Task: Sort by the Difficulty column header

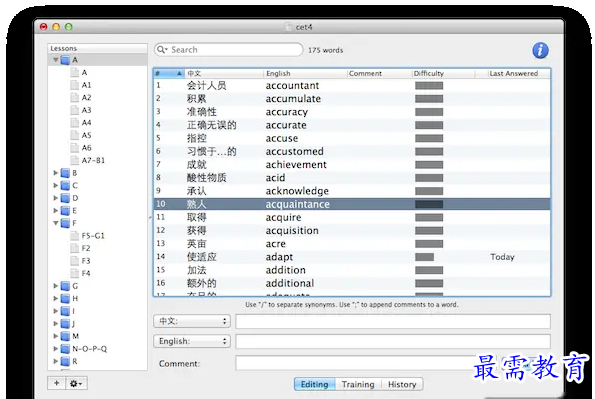Action: (x=443, y=73)
